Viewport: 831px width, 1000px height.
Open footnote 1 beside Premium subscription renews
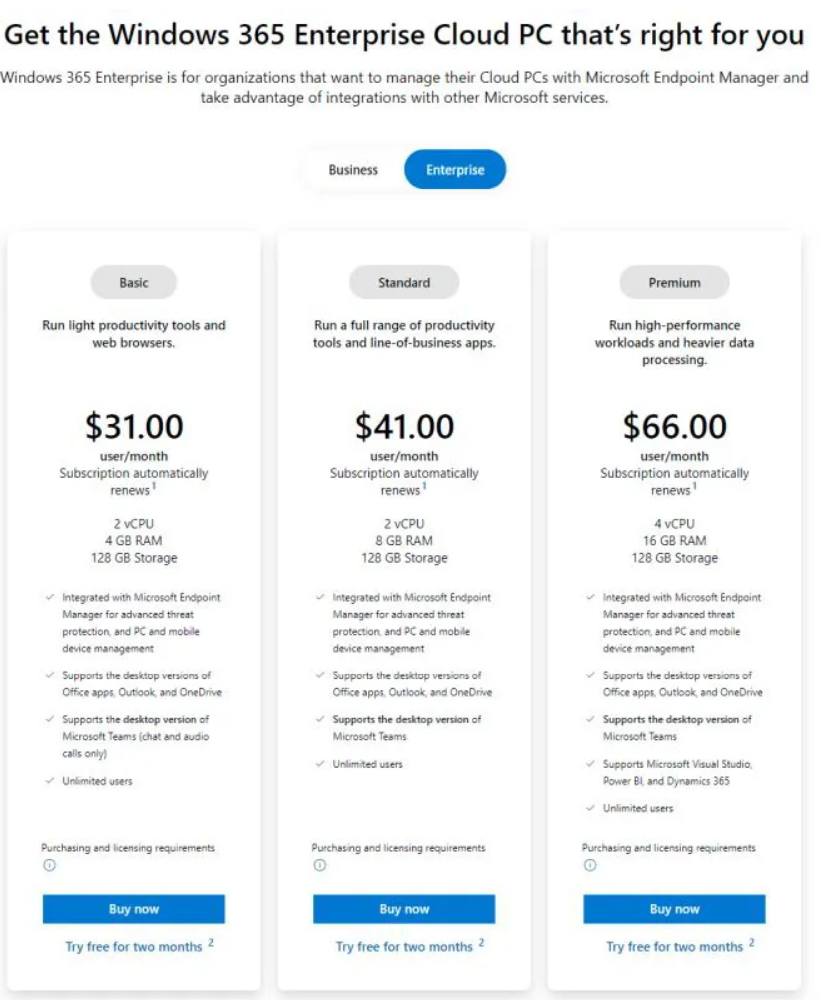coord(693,487)
